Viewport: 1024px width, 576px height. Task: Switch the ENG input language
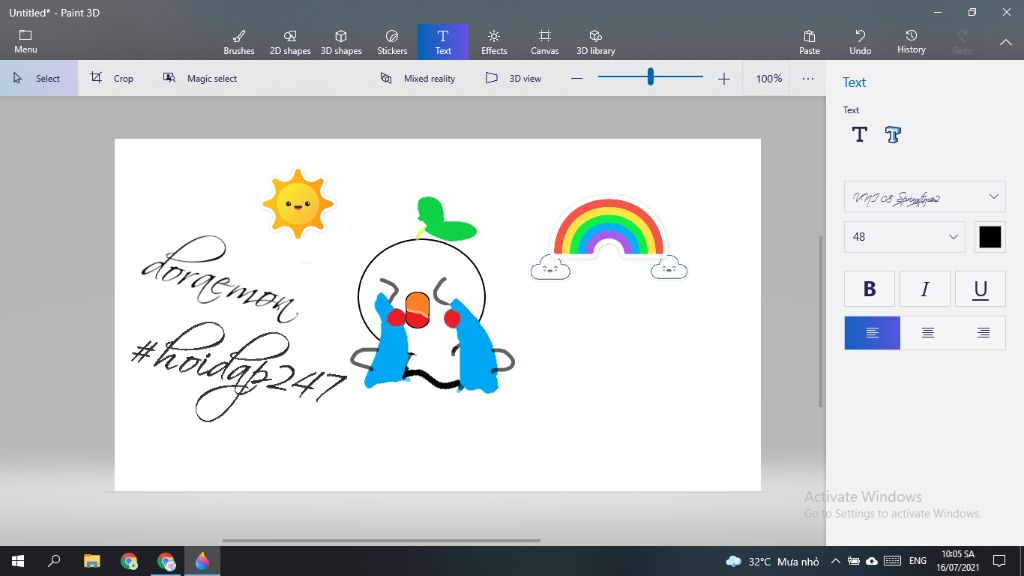918,561
